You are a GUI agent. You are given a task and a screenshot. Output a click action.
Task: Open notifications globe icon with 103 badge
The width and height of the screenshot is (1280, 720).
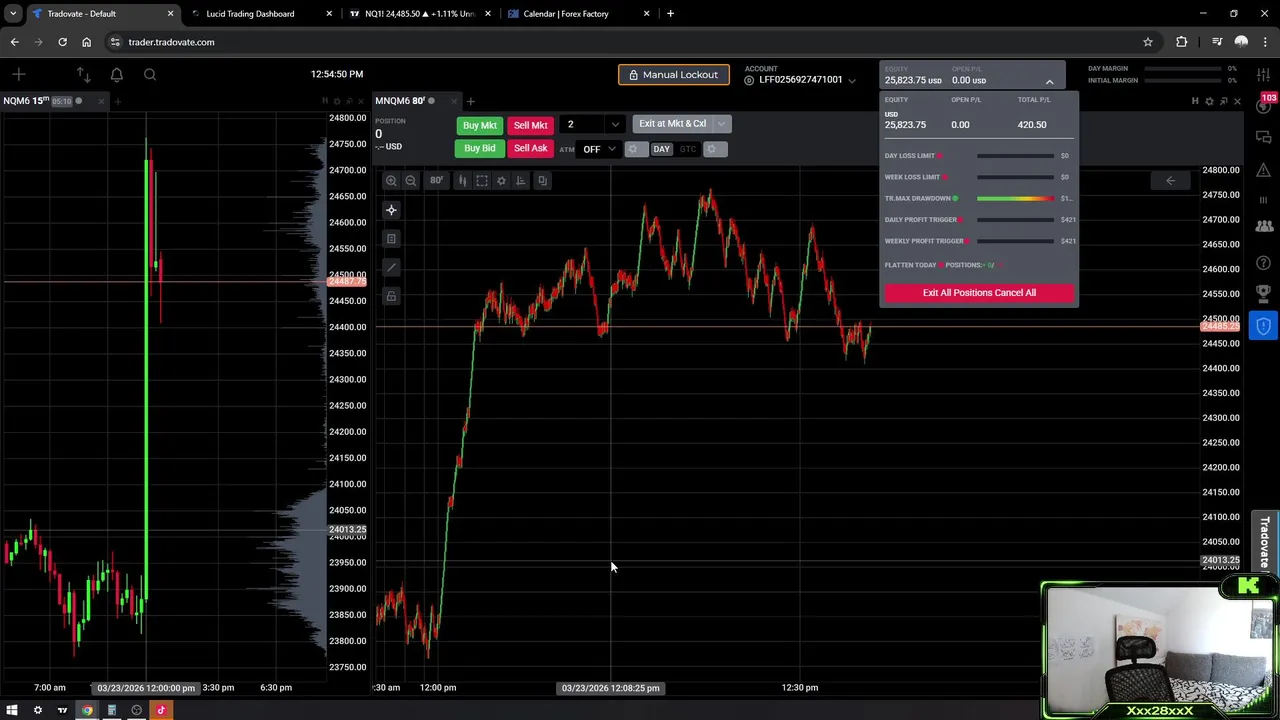1264,106
